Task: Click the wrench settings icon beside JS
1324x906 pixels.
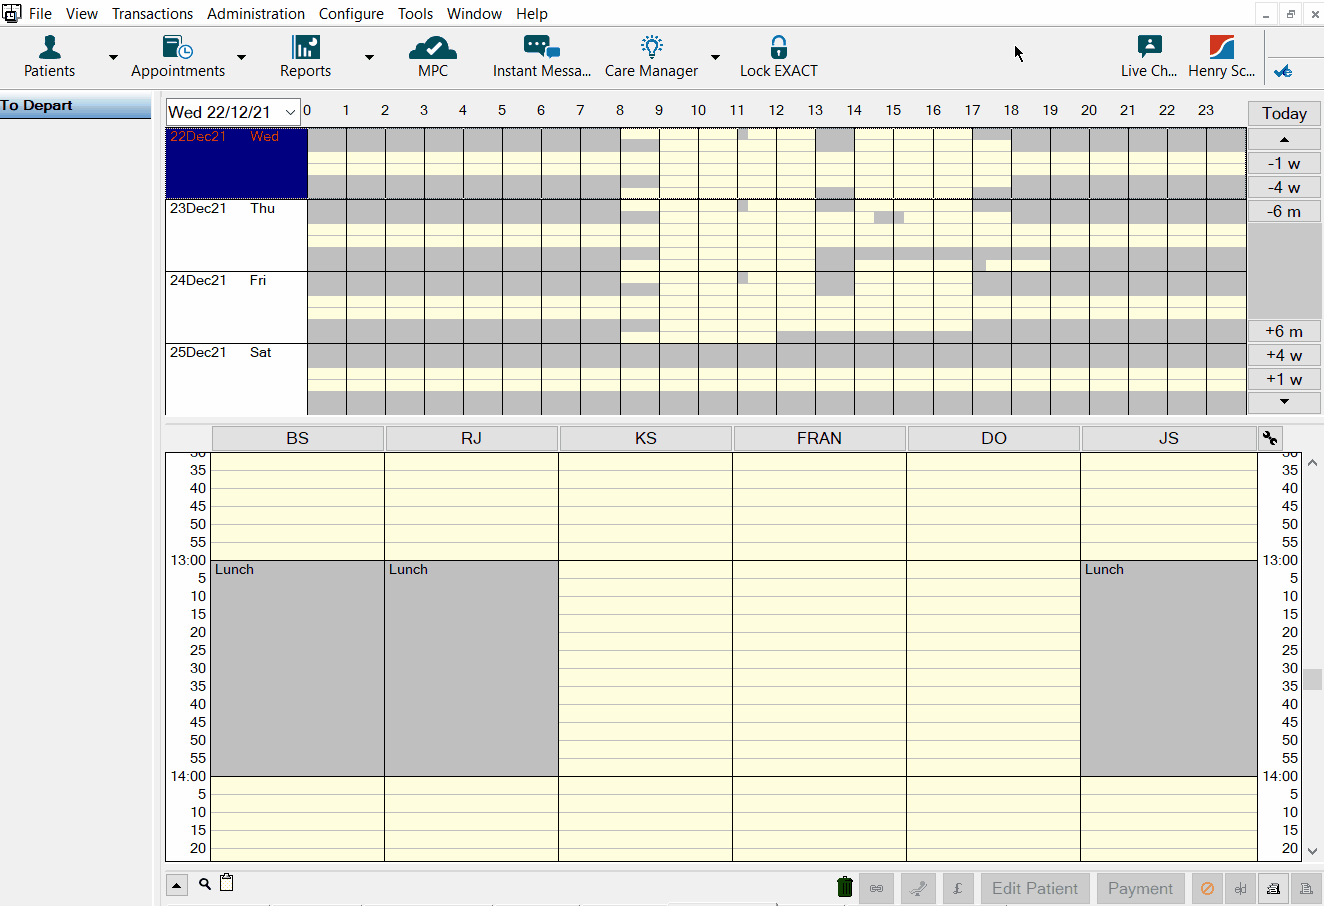Action: click(1269, 438)
